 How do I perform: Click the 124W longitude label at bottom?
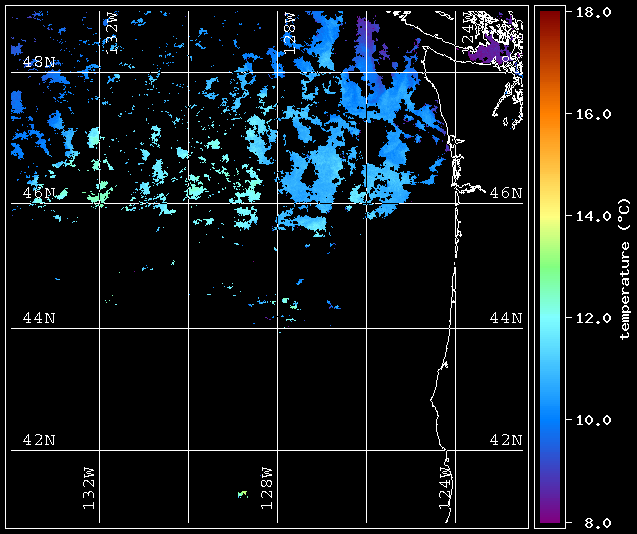445,488
